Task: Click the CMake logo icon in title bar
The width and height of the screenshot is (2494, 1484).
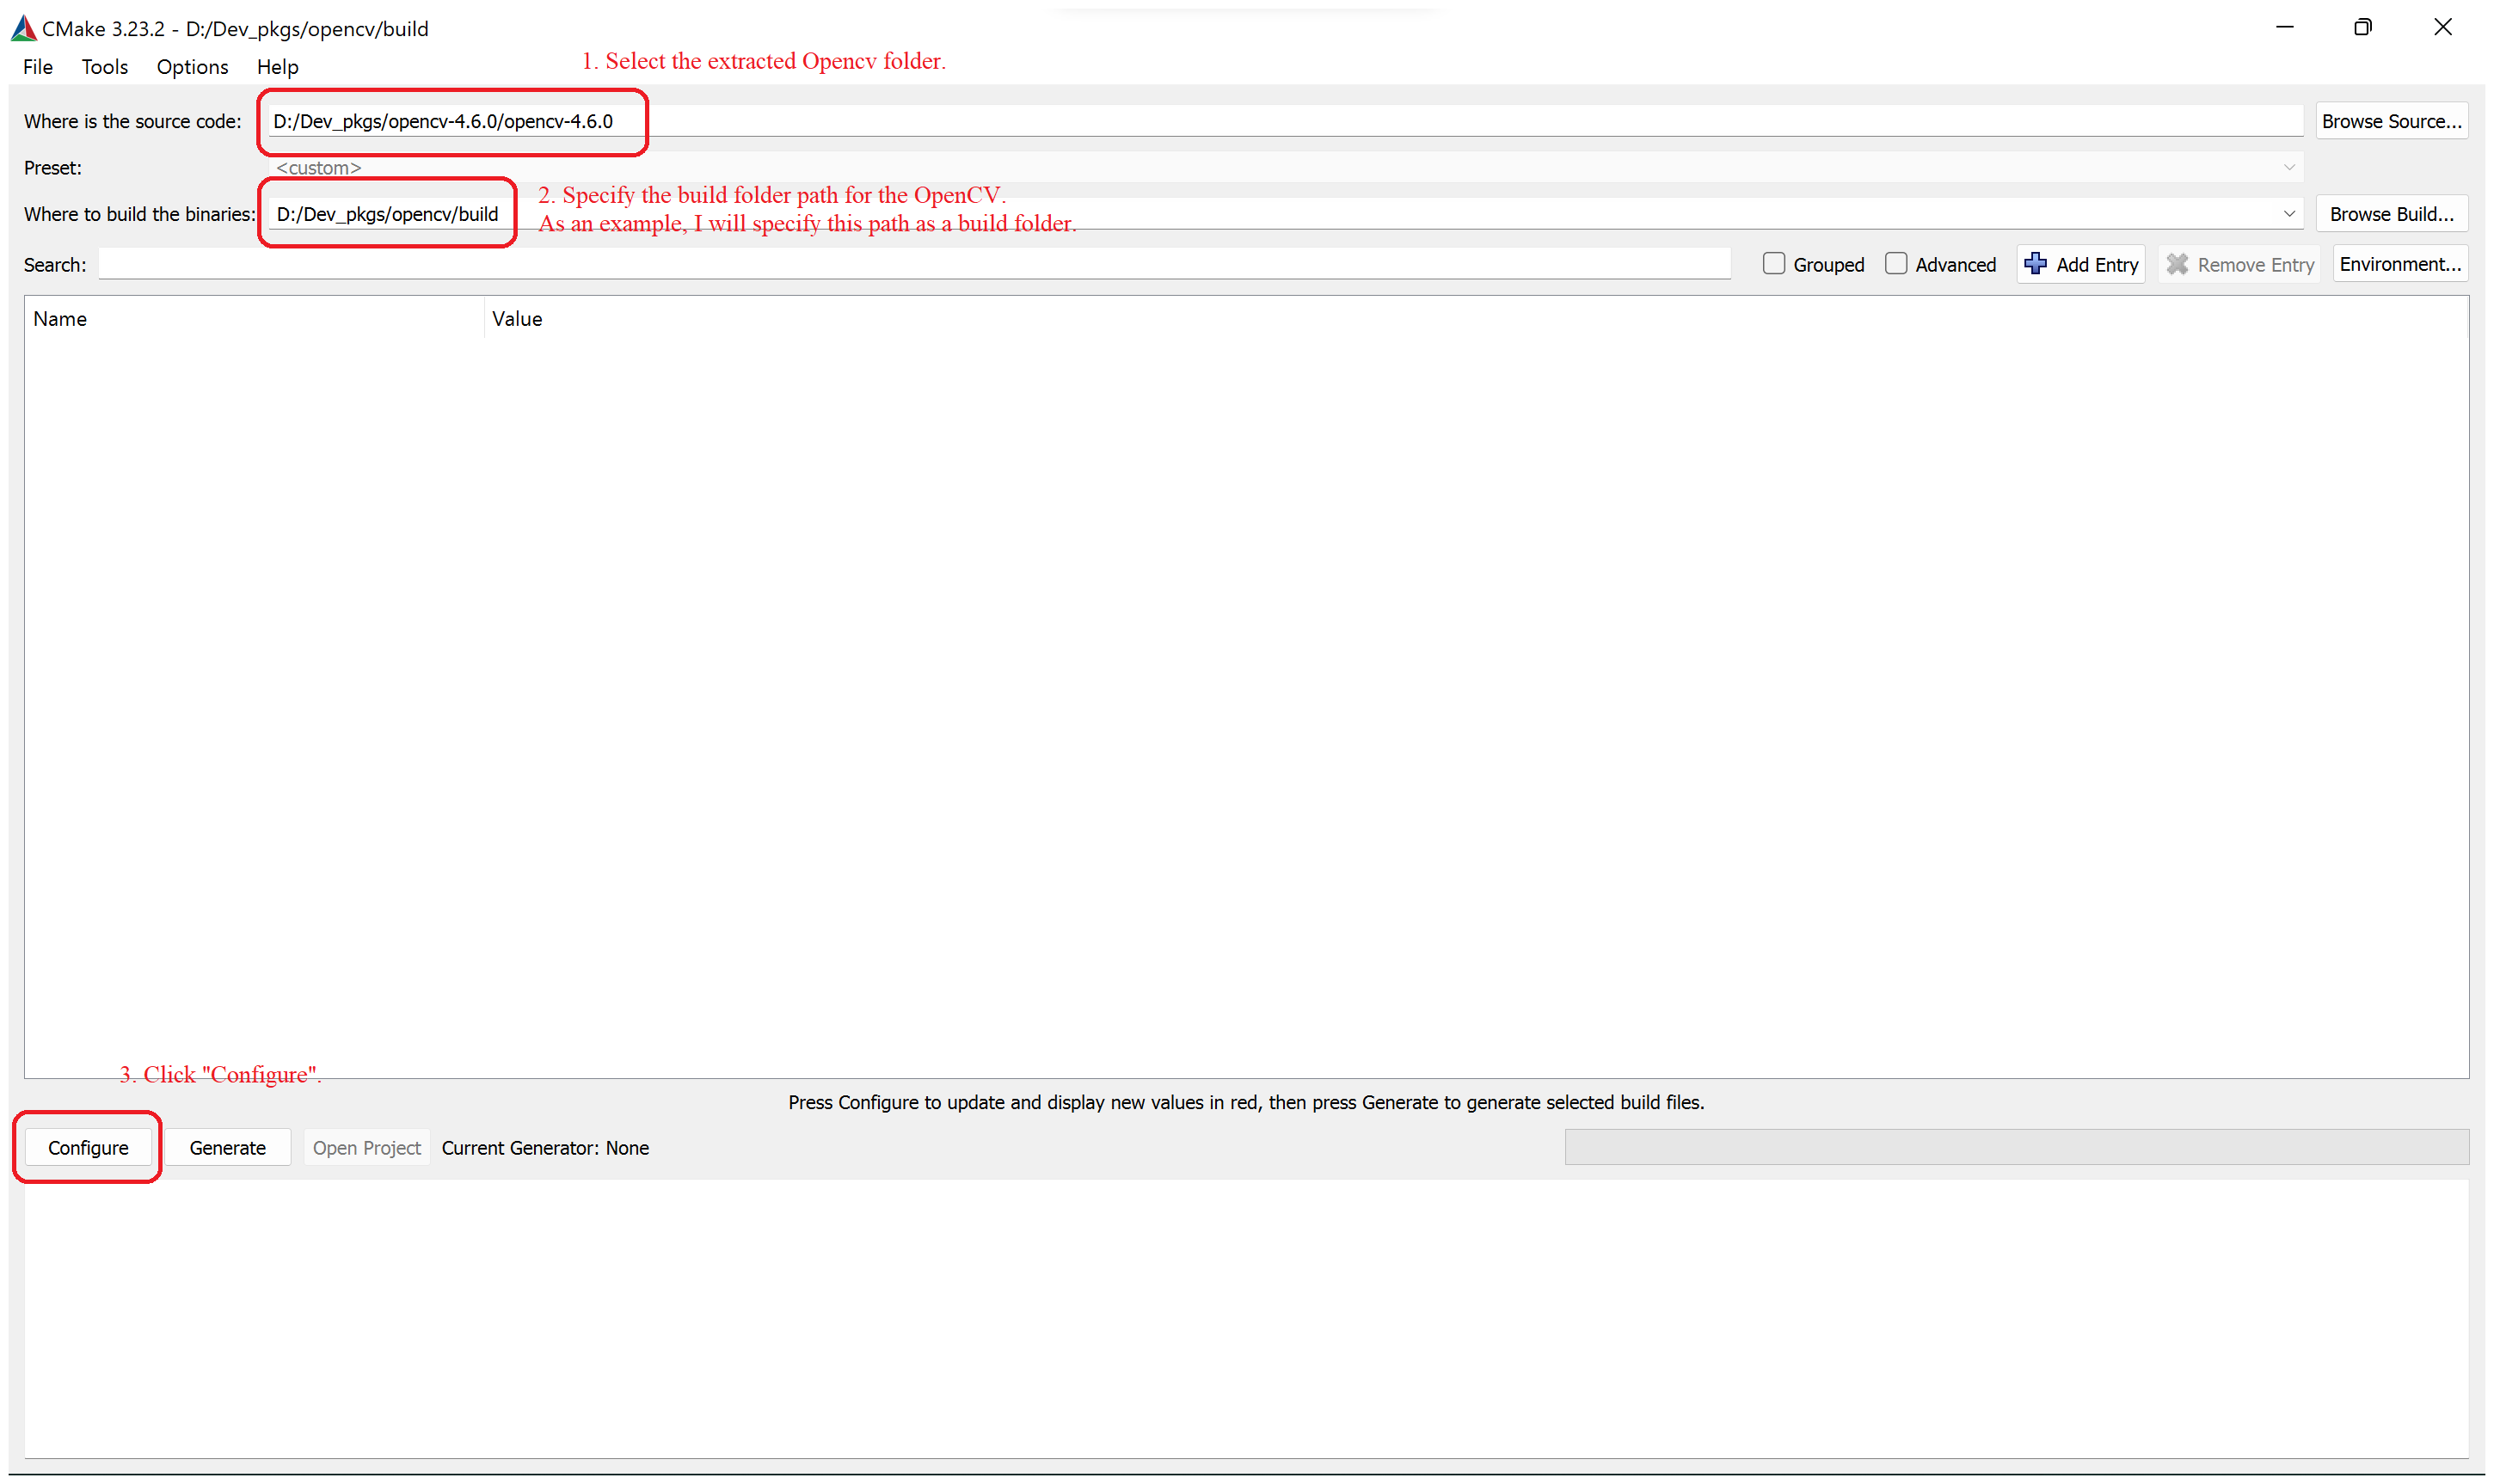Action: point(24,28)
